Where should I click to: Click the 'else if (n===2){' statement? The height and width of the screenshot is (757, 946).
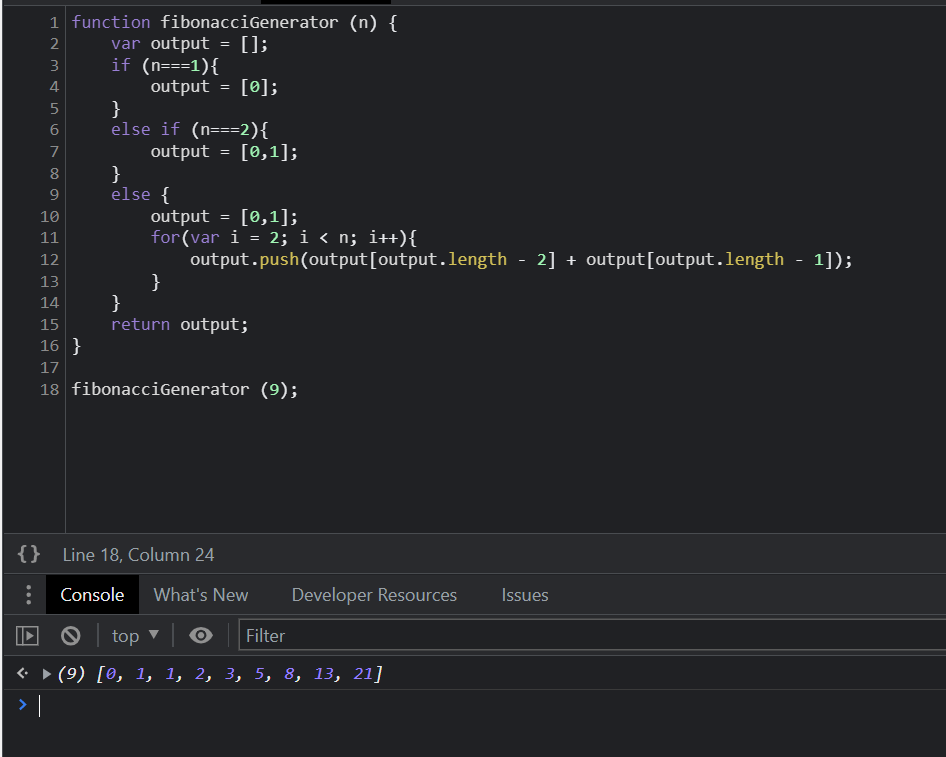tap(189, 130)
